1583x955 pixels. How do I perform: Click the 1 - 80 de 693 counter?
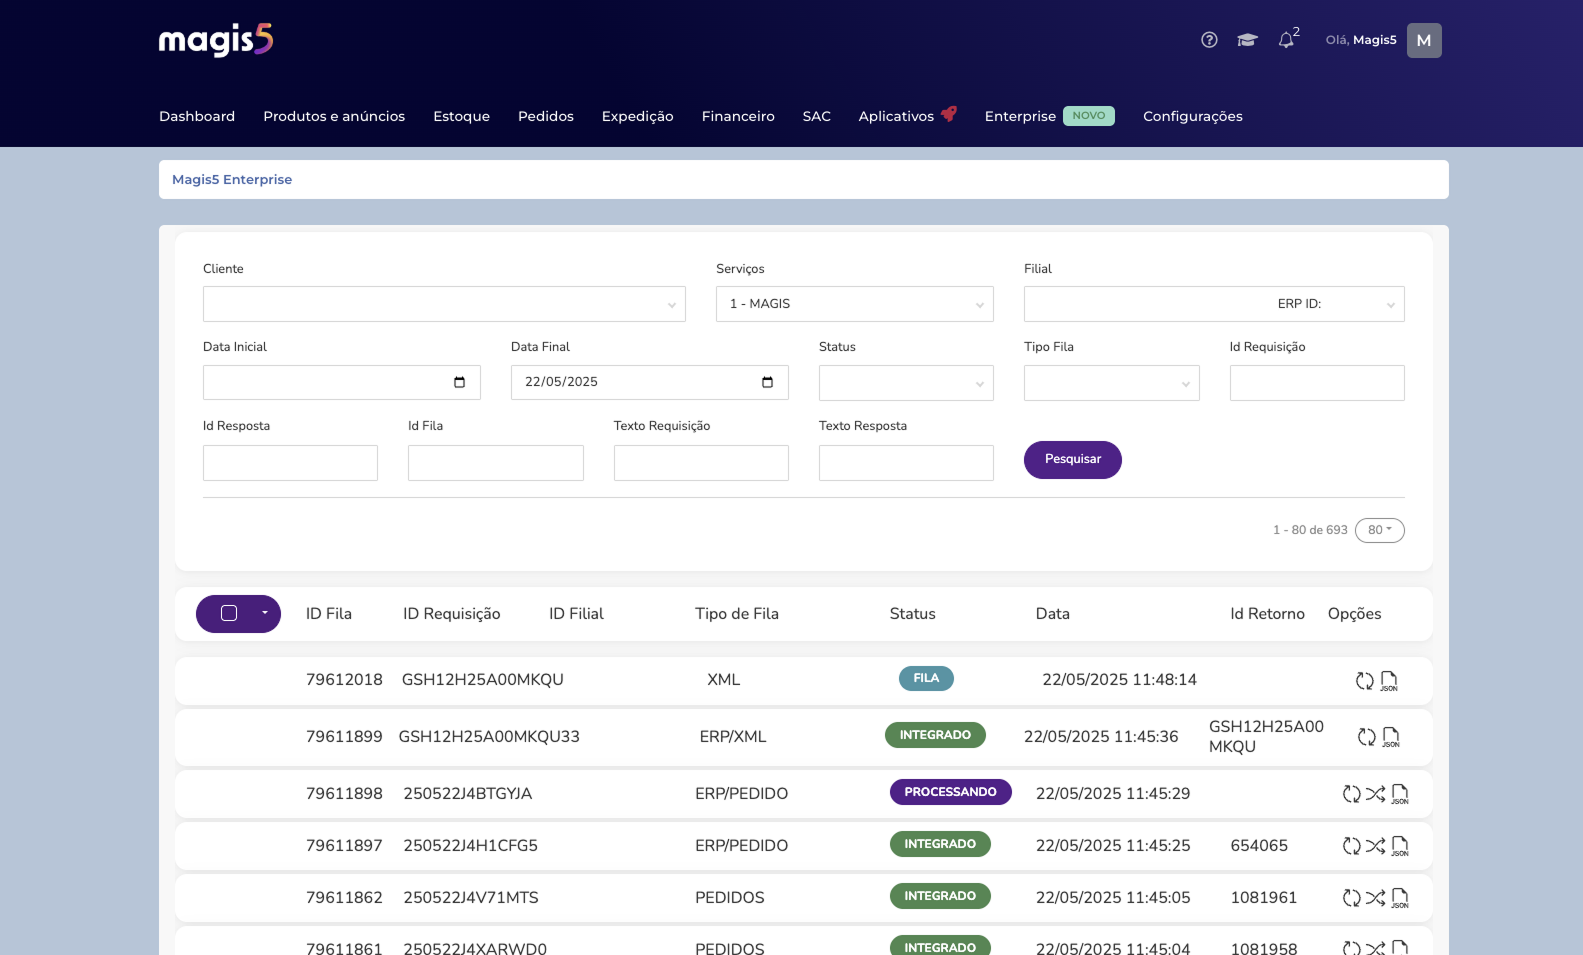click(1310, 530)
